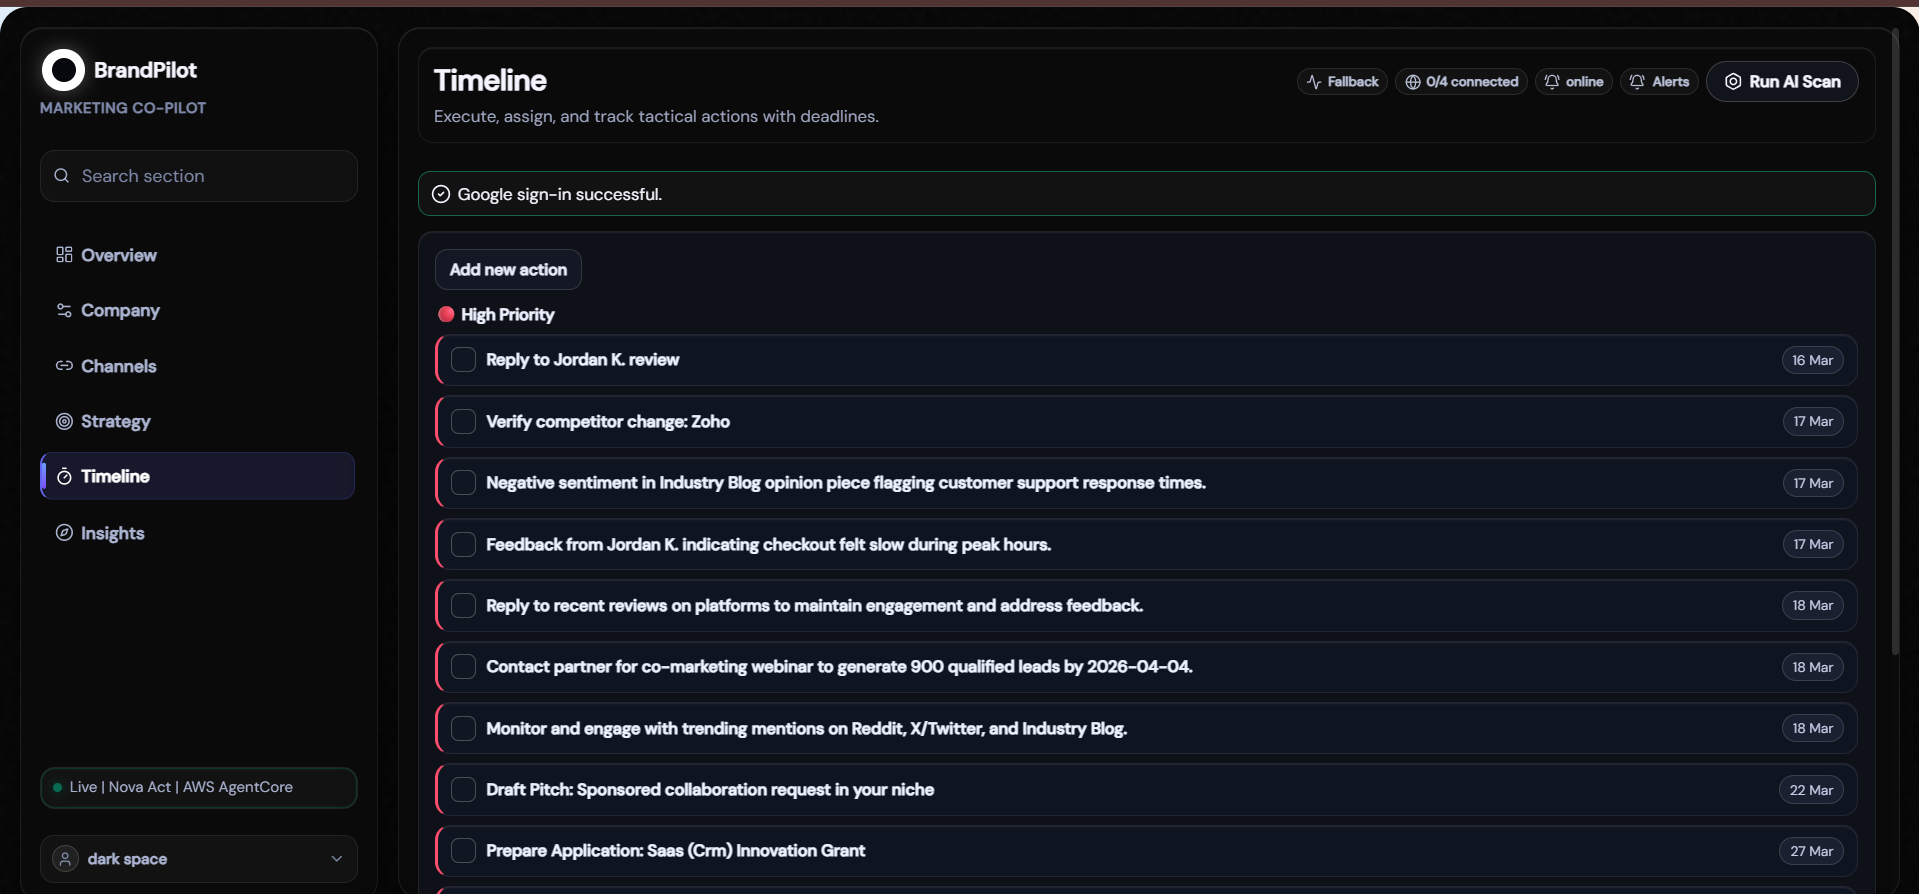Click the Timeline stopwatch icon
Screen dimensions: 1919x894
click(x=64, y=477)
